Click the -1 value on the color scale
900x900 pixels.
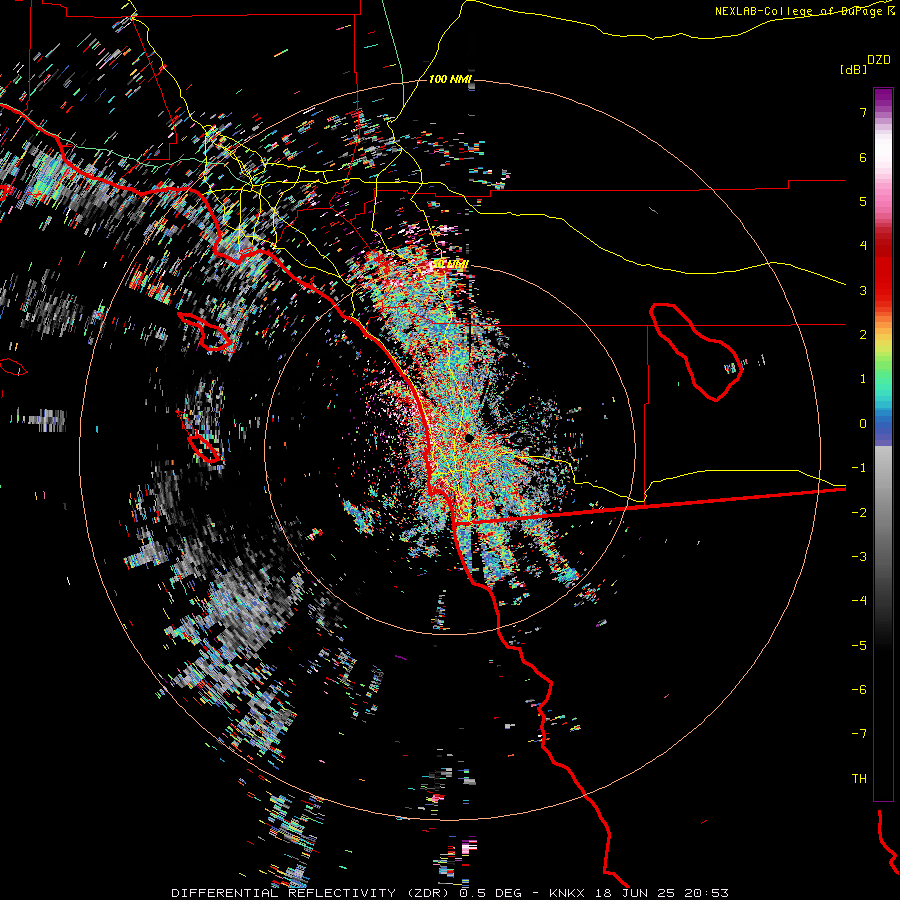pyautogui.click(x=859, y=468)
